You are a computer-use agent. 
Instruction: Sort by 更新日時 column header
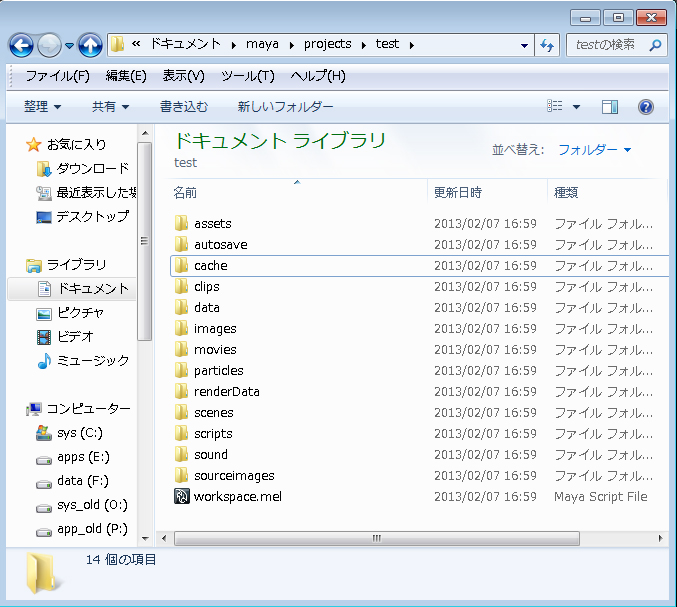pyautogui.click(x=458, y=193)
